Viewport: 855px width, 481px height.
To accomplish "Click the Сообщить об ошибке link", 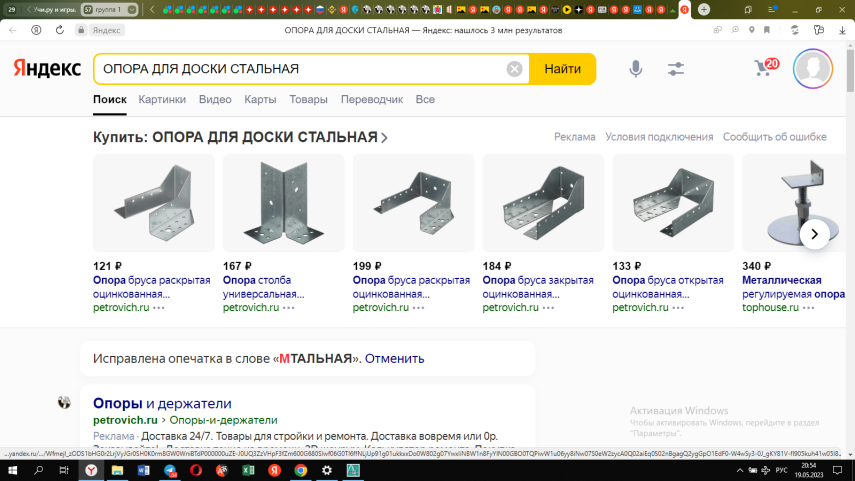I will (774, 137).
